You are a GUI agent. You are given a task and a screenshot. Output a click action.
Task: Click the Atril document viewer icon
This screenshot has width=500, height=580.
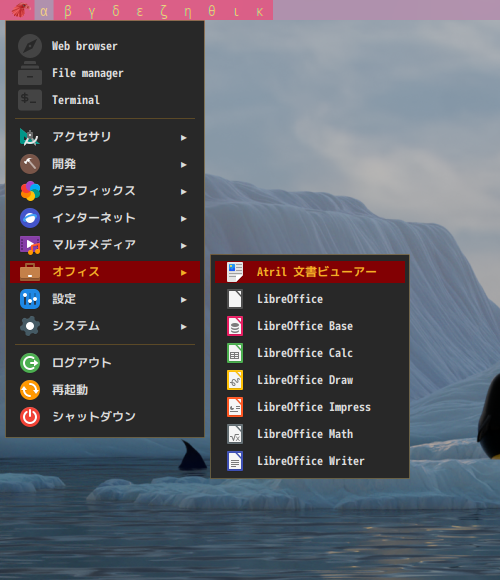[x=235, y=272]
